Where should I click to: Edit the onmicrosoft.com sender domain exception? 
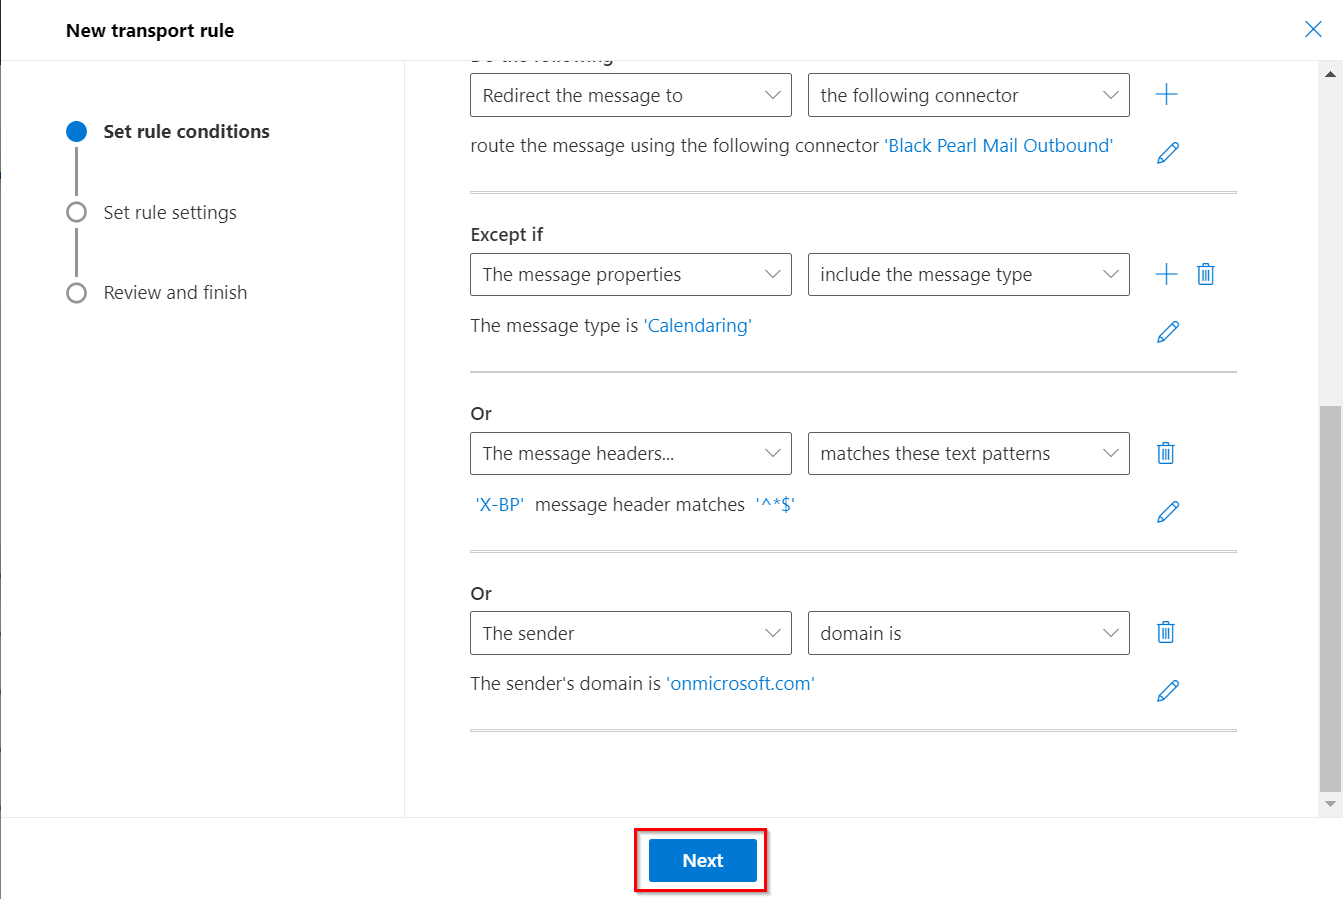coord(1167,691)
